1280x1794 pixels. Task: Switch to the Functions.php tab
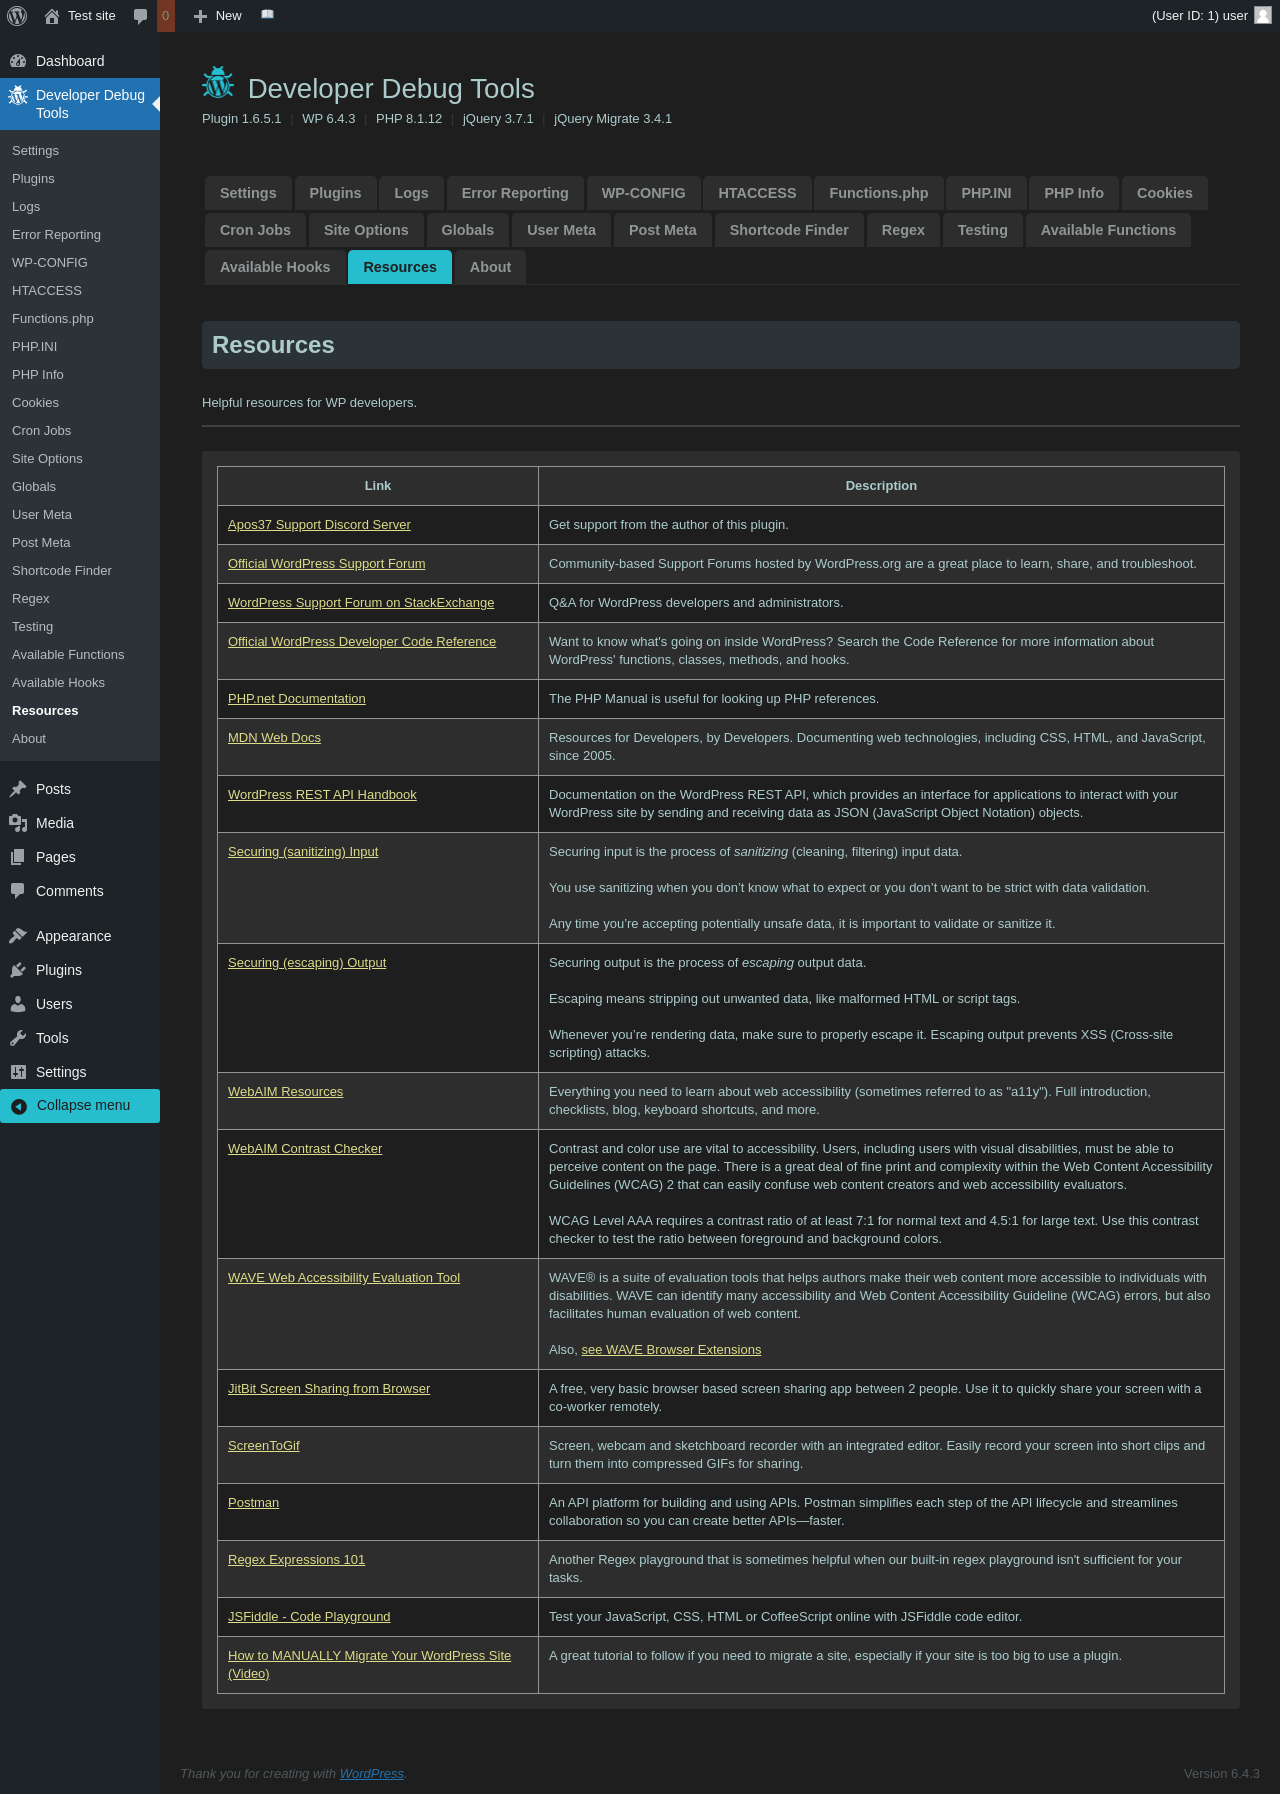[x=879, y=193]
